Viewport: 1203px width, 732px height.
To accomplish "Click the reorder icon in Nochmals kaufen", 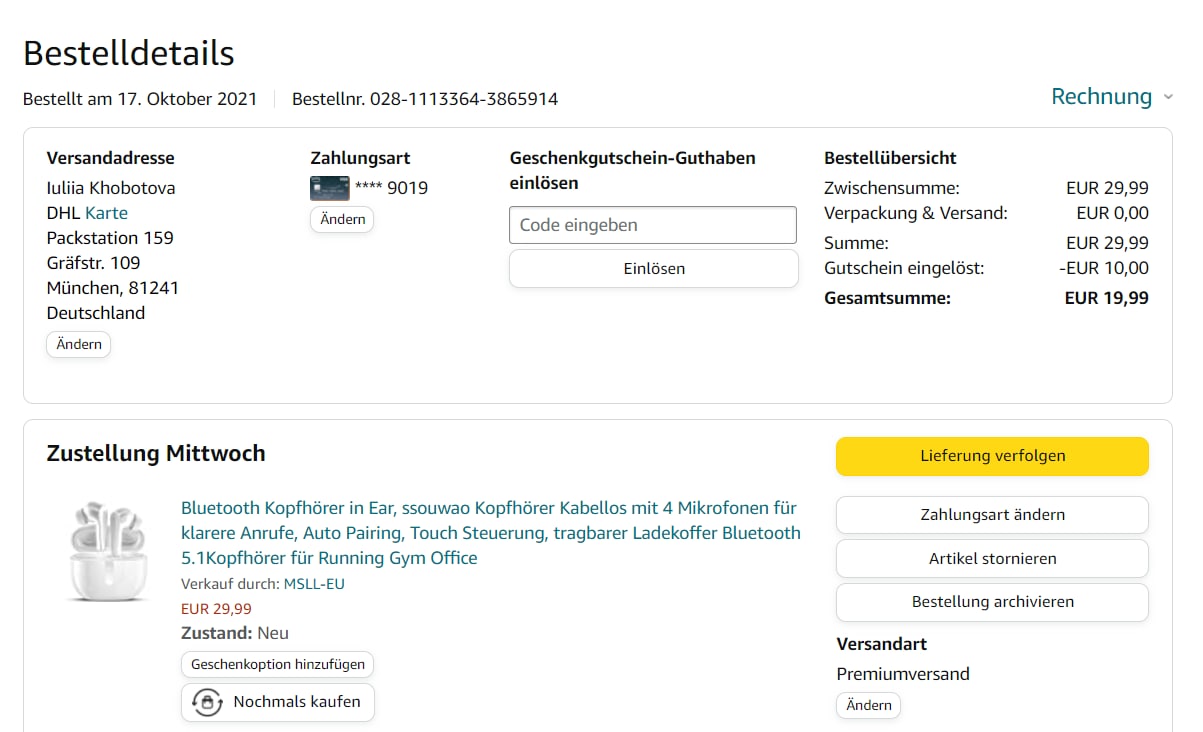I will tap(207, 702).
